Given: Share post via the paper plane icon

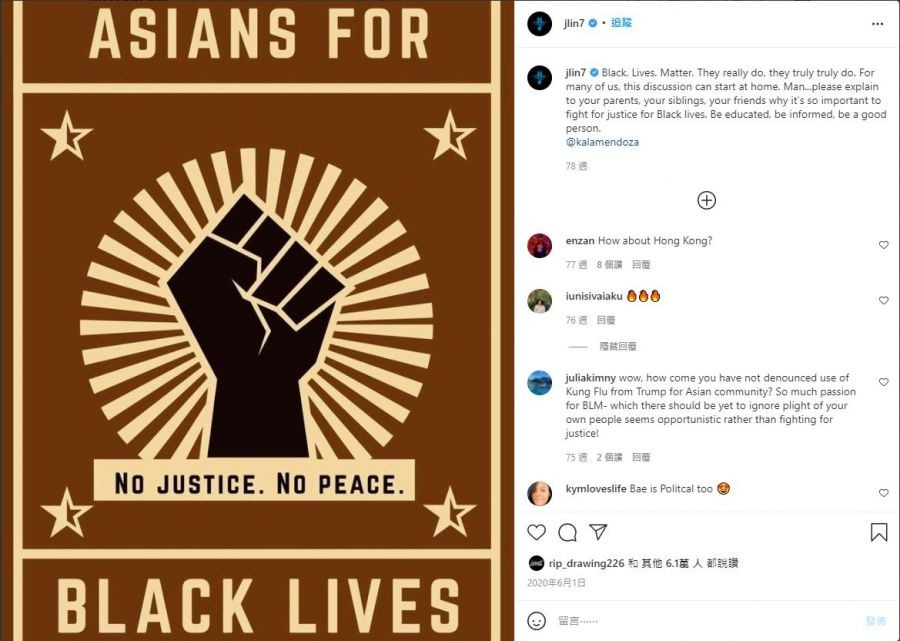Looking at the screenshot, I should [x=598, y=532].
